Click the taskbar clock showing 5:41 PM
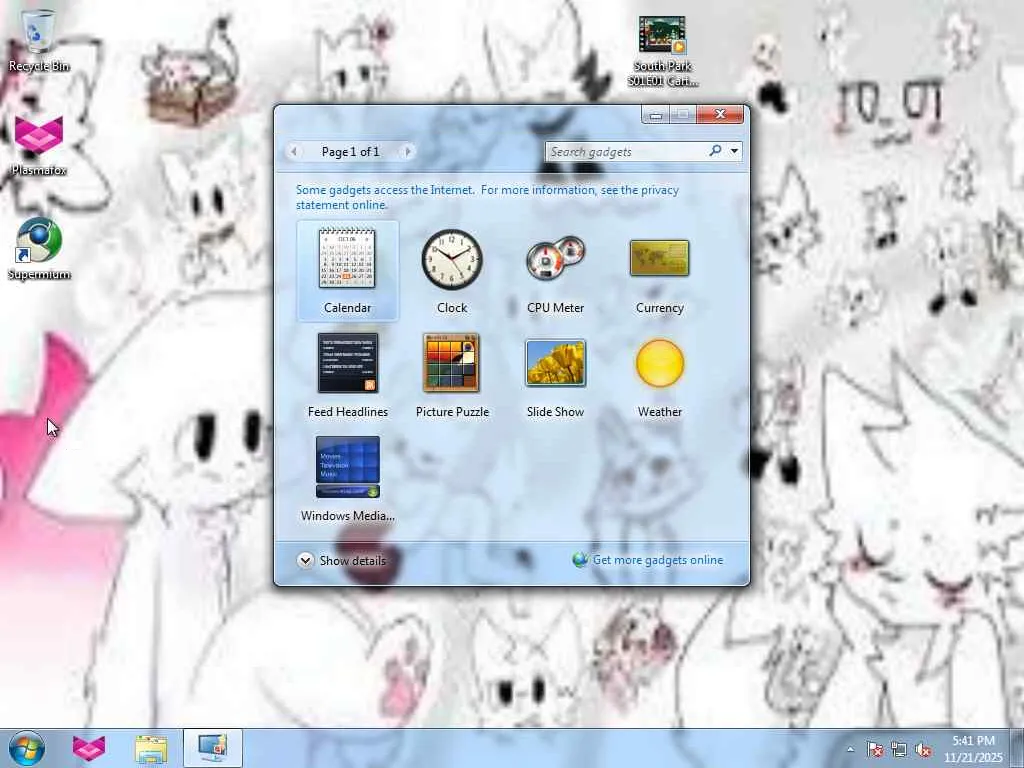Screen dimensions: 1024x768 [x=973, y=749]
